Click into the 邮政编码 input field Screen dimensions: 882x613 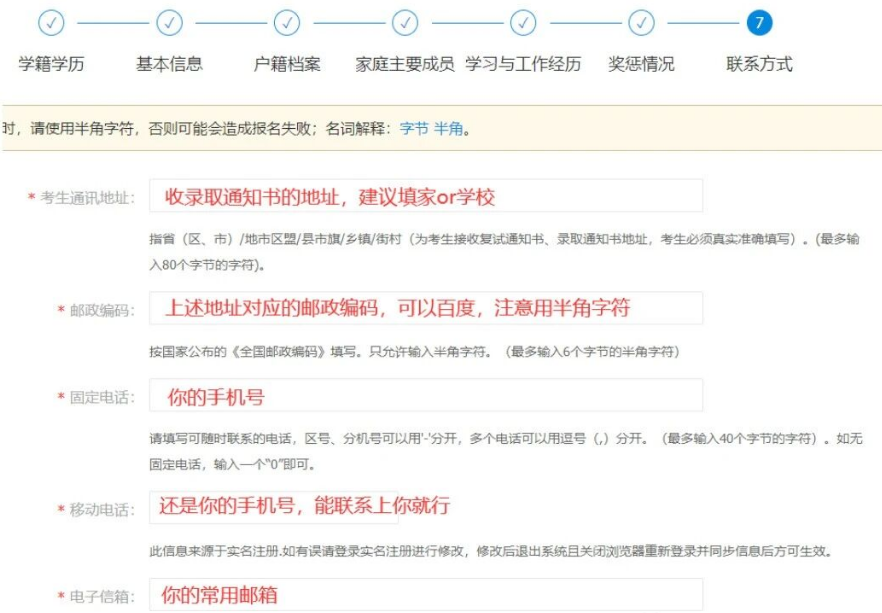tap(425, 308)
